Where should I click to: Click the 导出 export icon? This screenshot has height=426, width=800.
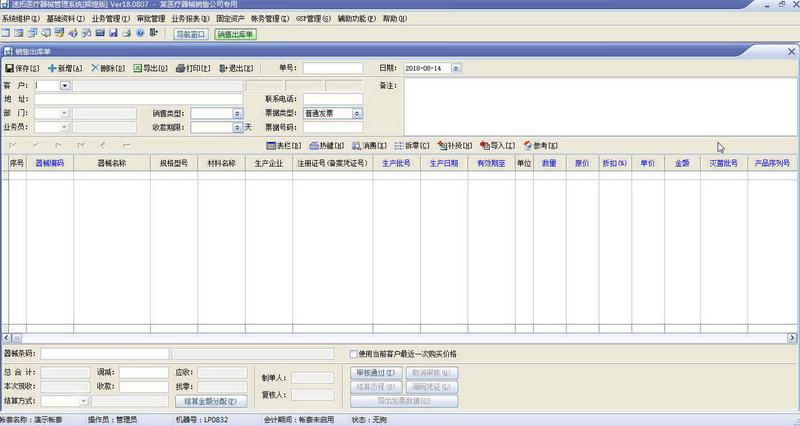137,68
